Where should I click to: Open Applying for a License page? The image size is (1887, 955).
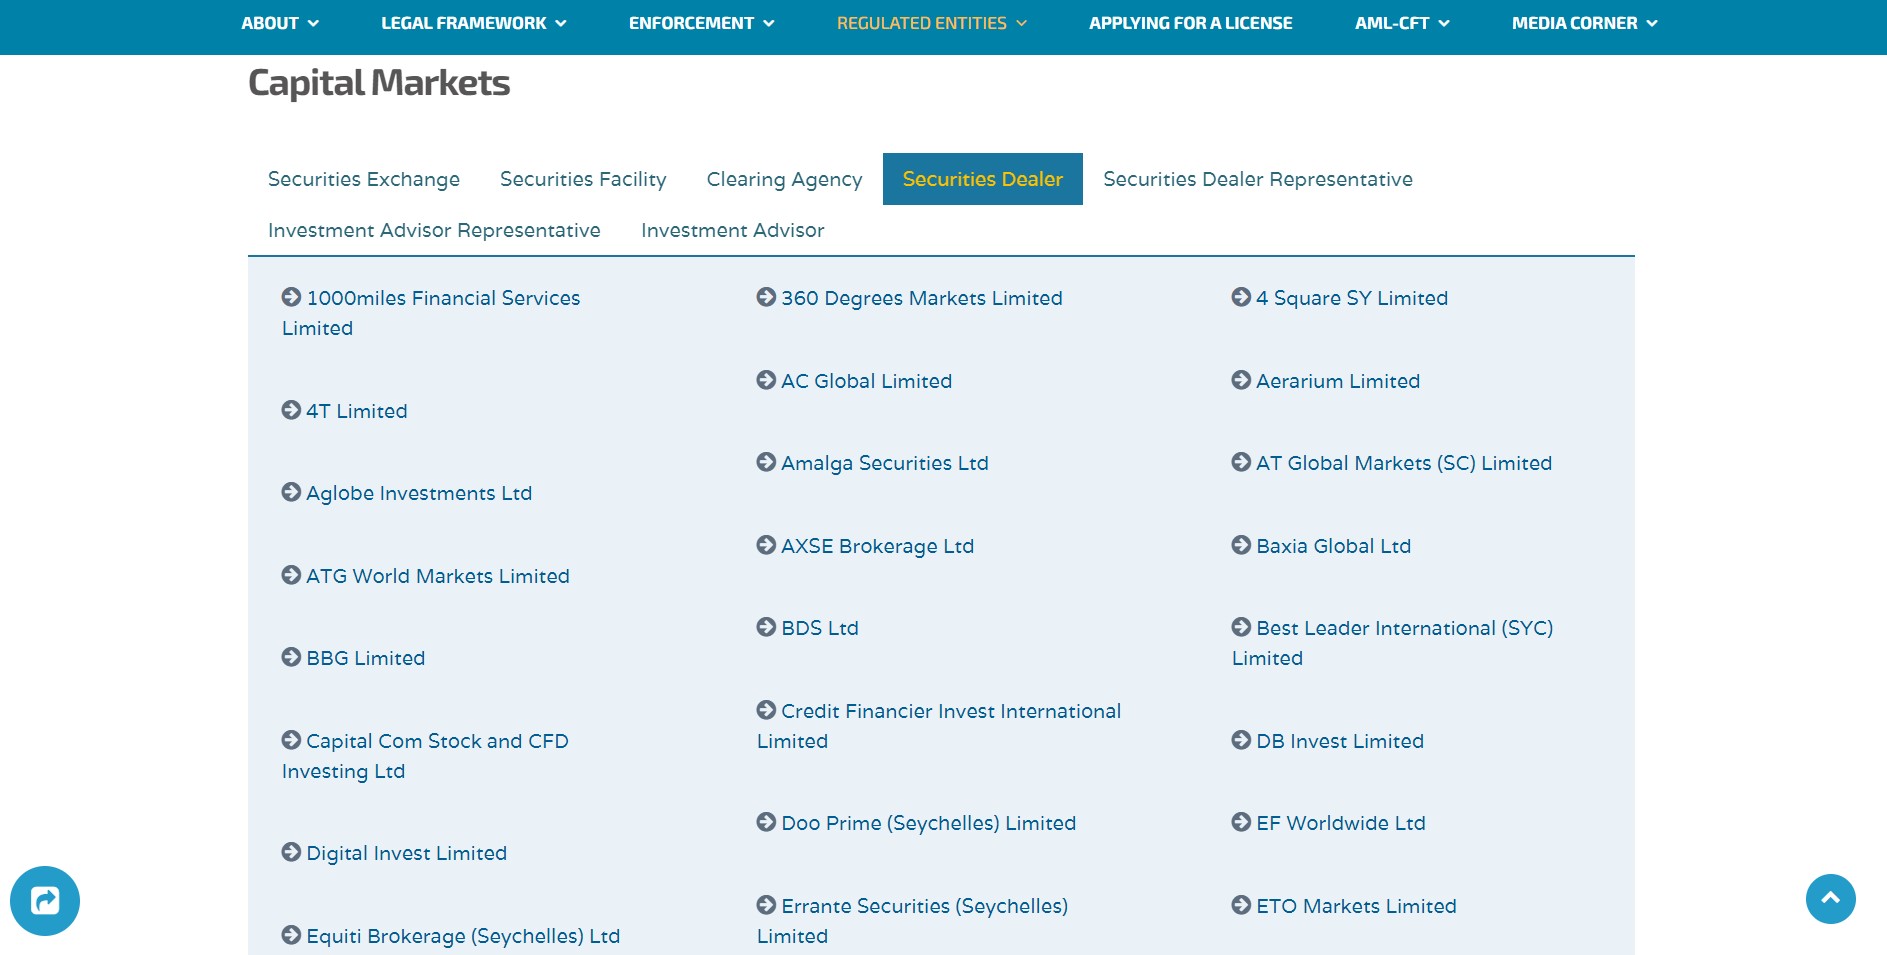point(1190,23)
